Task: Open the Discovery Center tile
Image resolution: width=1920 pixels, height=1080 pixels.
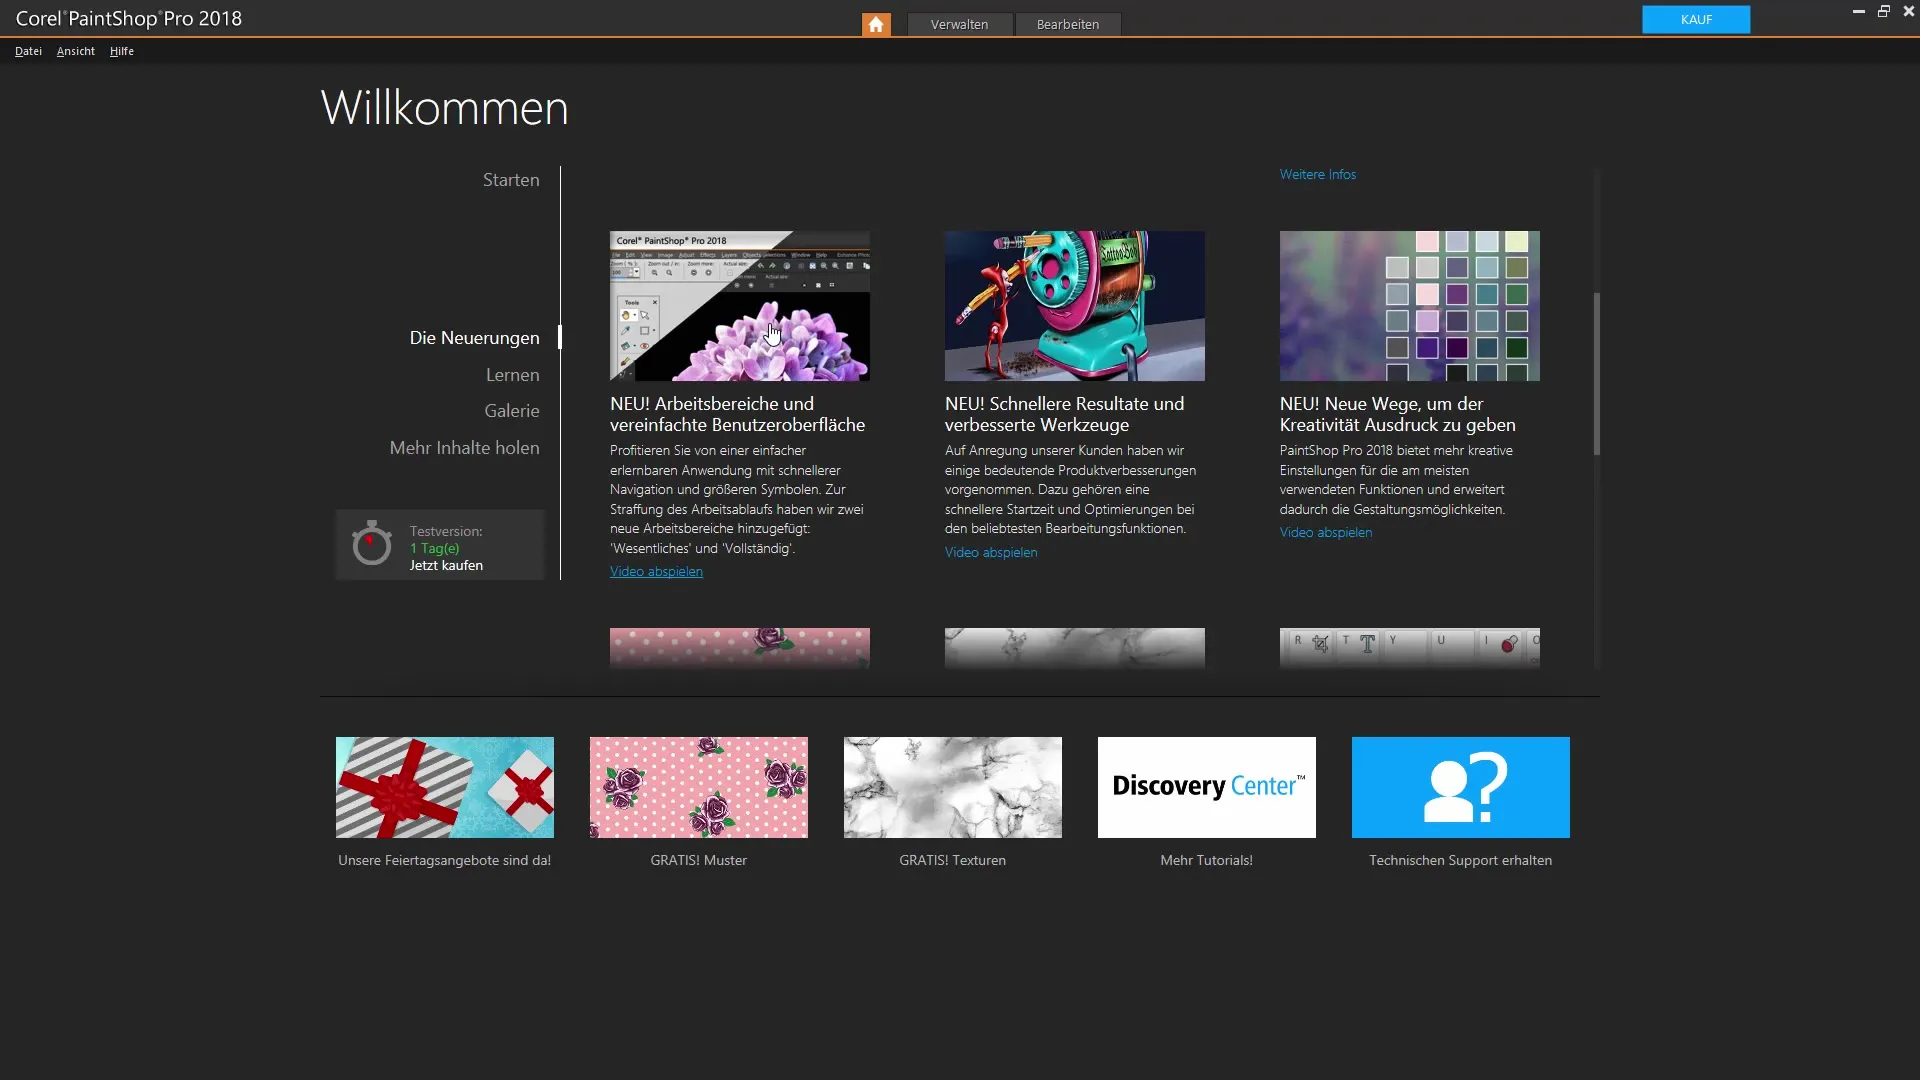Action: (x=1207, y=788)
